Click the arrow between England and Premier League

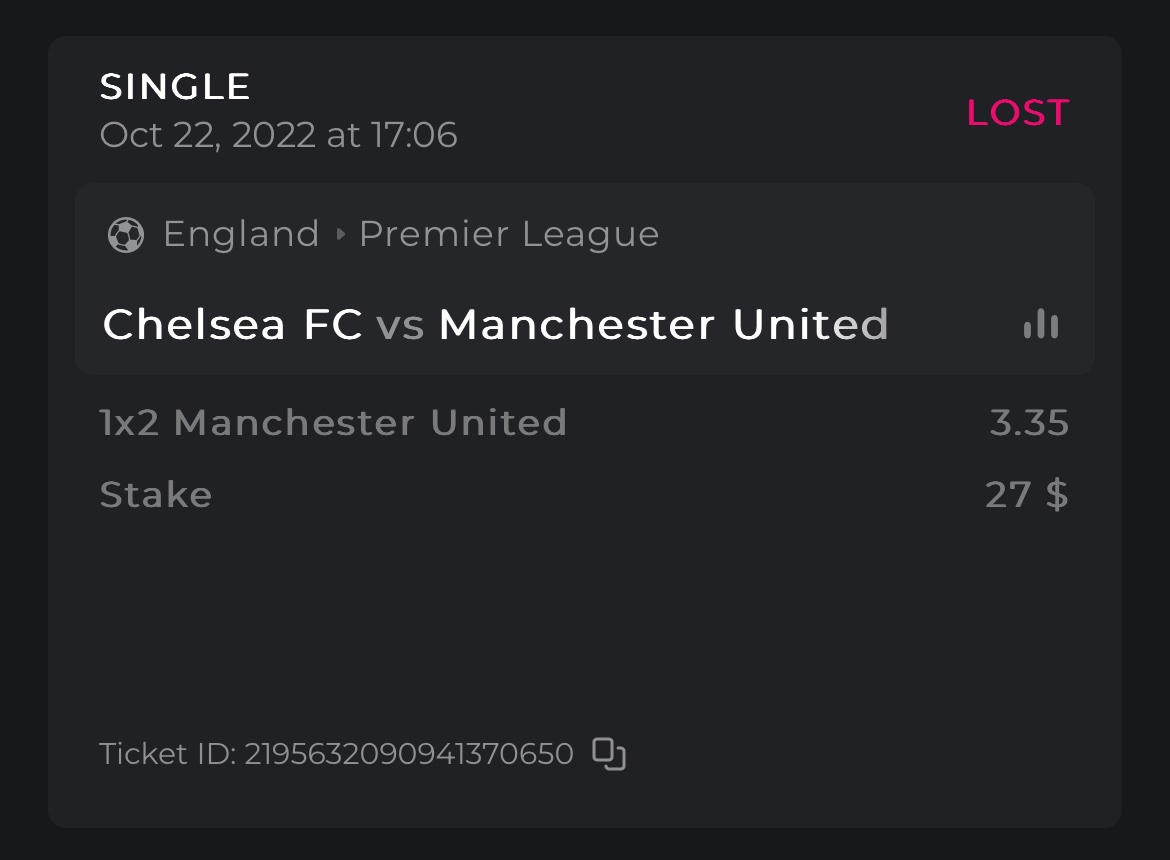(x=340, y=235)
